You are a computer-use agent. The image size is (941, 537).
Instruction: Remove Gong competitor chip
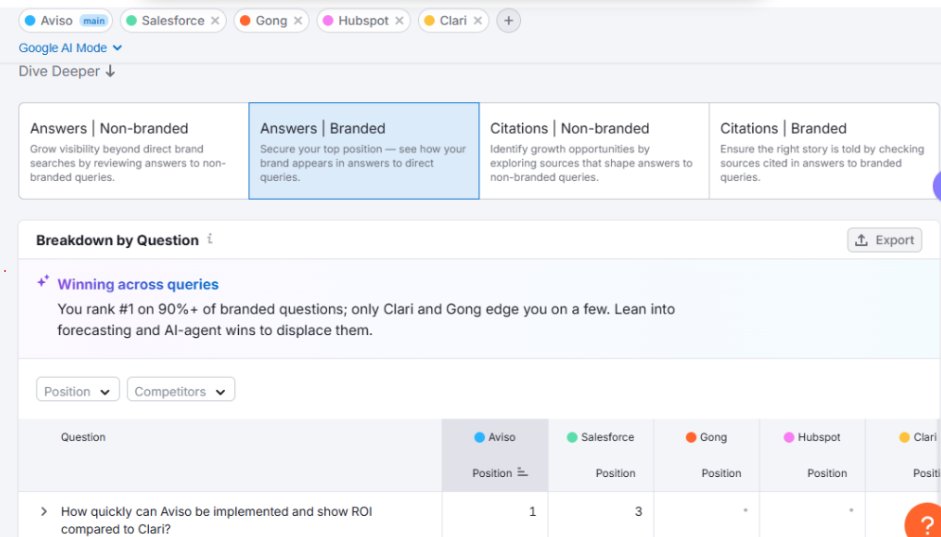pos(298,21)
